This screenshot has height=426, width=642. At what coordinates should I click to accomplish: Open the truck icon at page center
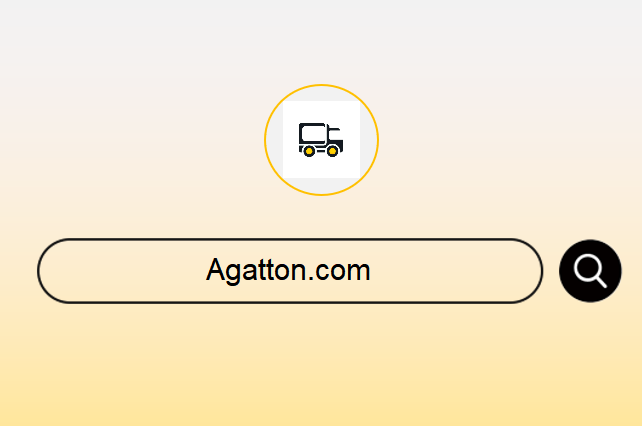tap(321, 140)
